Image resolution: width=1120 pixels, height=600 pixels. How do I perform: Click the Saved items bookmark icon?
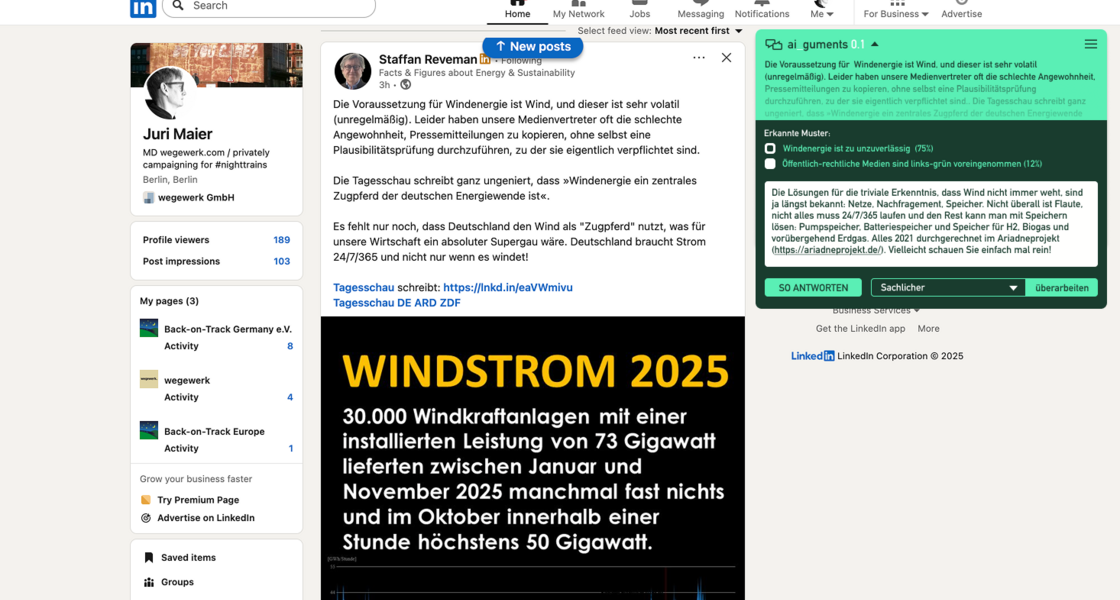click(149, 558)
